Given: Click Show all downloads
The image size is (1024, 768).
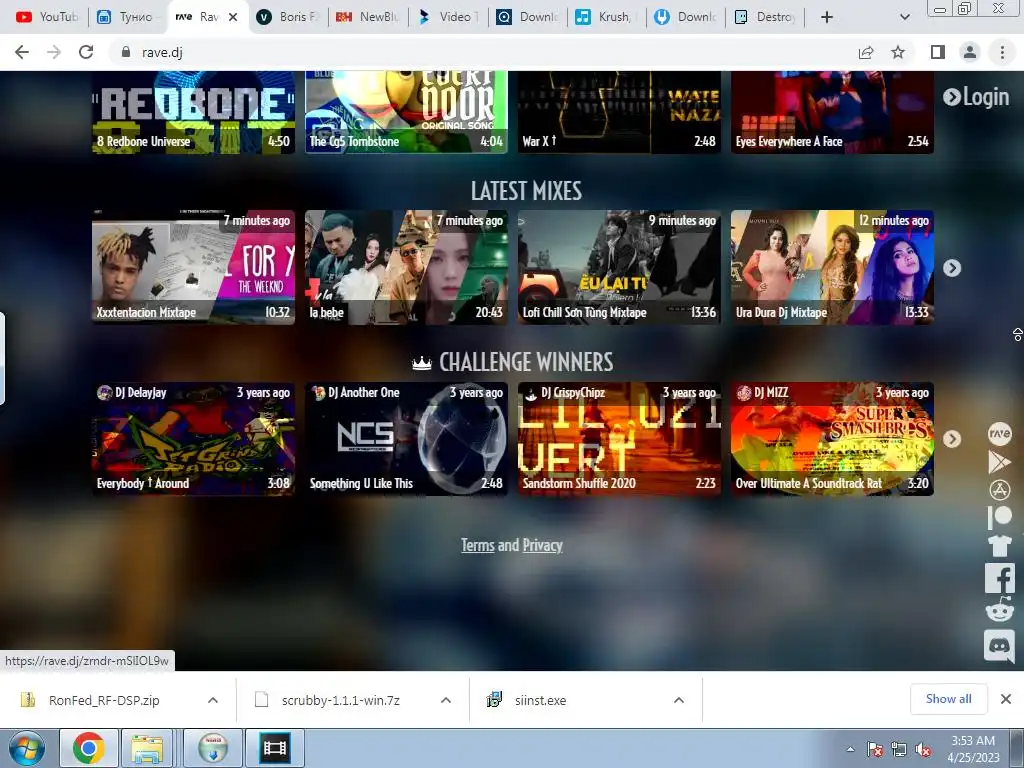Looking at the screenshot, I should pos(948,699).
